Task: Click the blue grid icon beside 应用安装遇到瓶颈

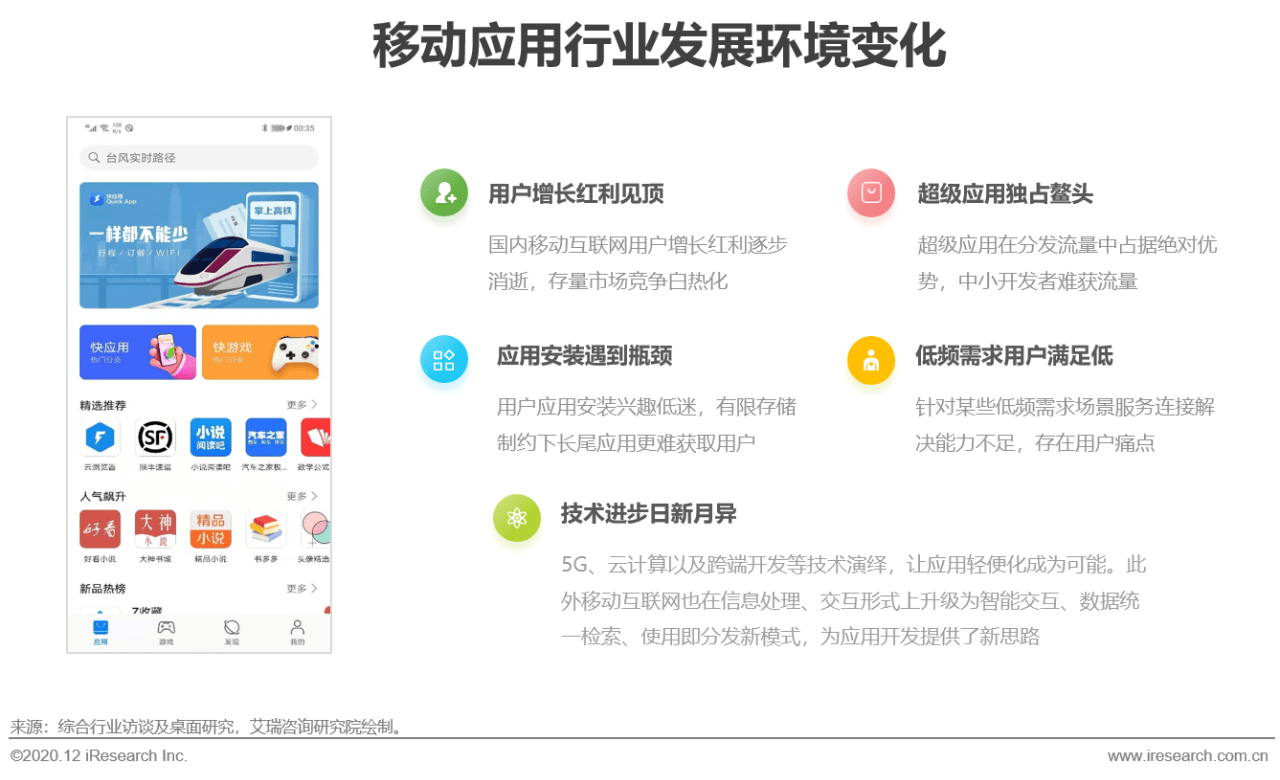Action: click(x=444, y=359)
